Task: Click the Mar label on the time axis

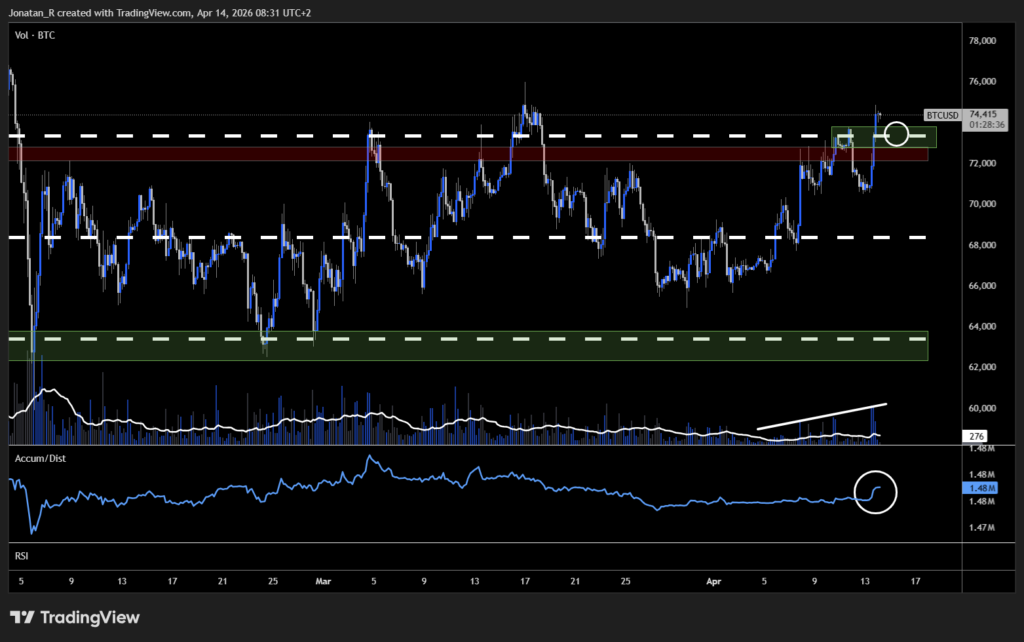Action: click(x=322, y=579)
